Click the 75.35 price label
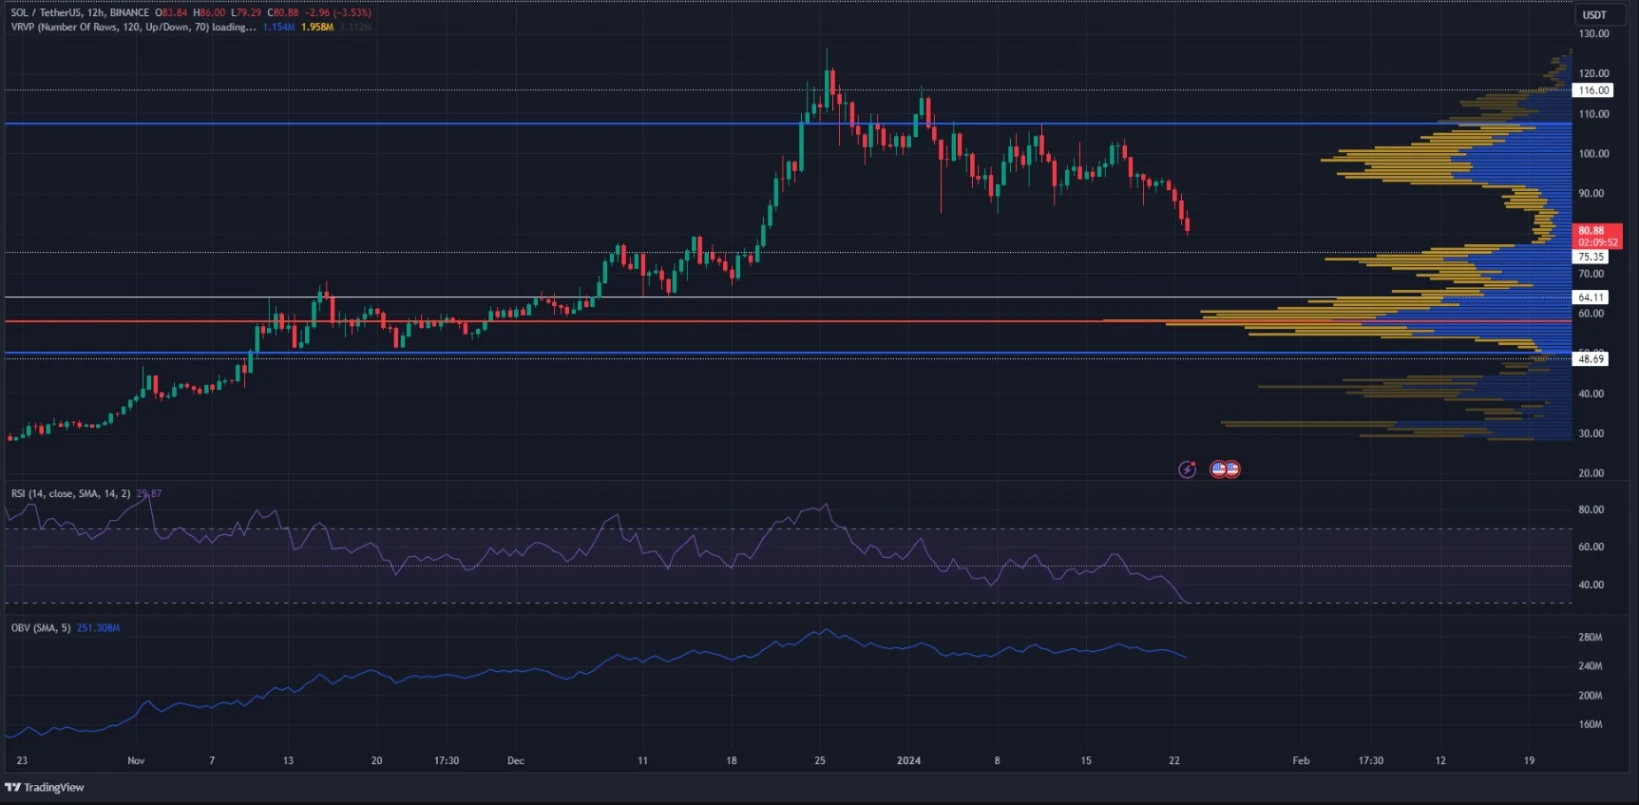 click(x=1590, y=257)
